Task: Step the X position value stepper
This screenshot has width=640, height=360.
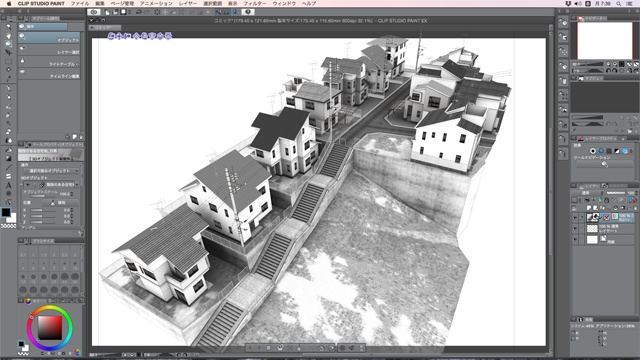Action: 72,210
